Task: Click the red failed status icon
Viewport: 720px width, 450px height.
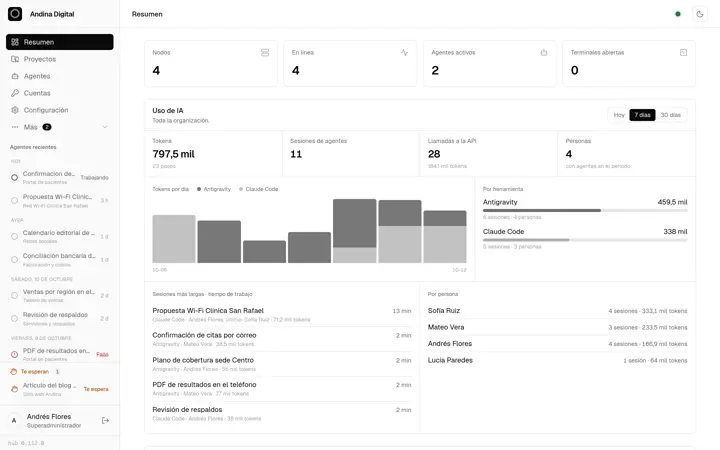Action: click(14, 354)
